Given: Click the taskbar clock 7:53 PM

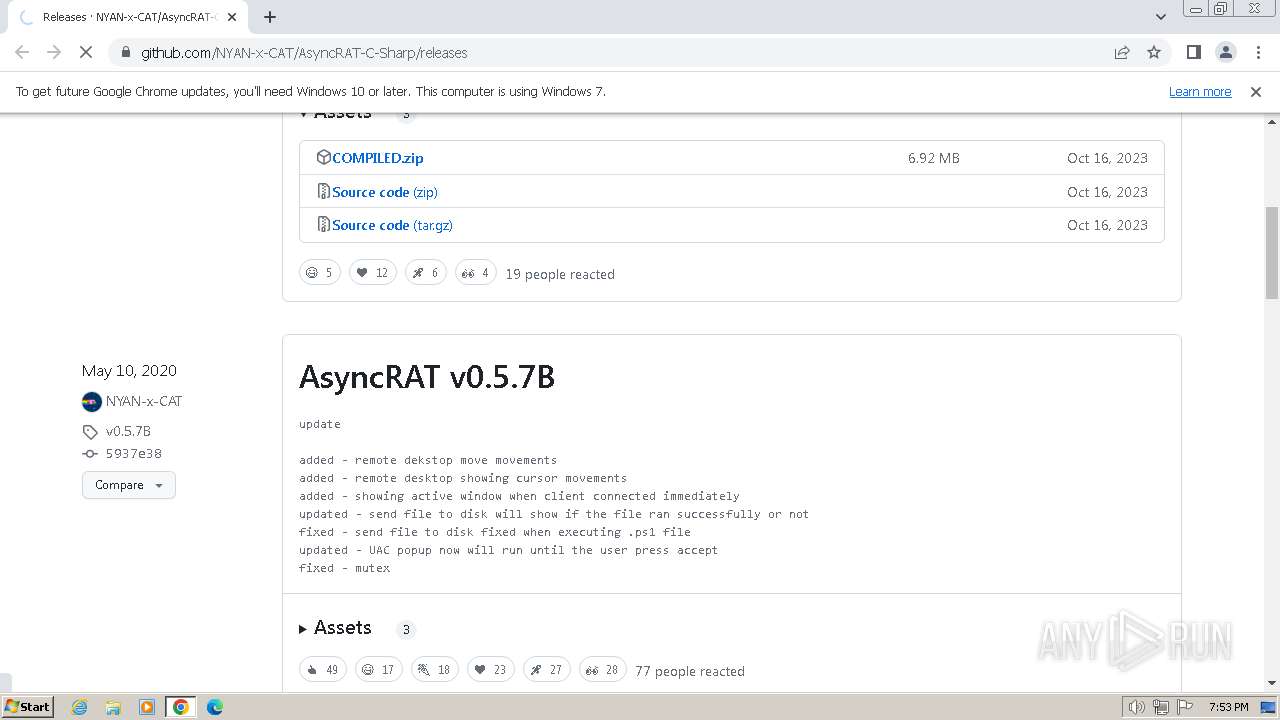Looking at the screenshot, I should pyautogui.click(x=1229, y=707).
